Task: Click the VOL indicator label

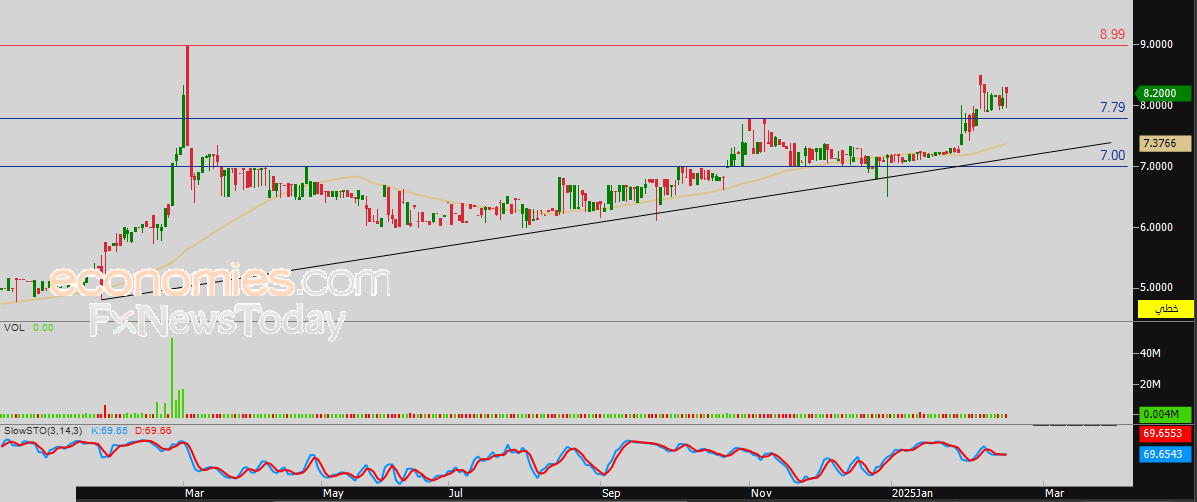Action: tap(13, 328)
